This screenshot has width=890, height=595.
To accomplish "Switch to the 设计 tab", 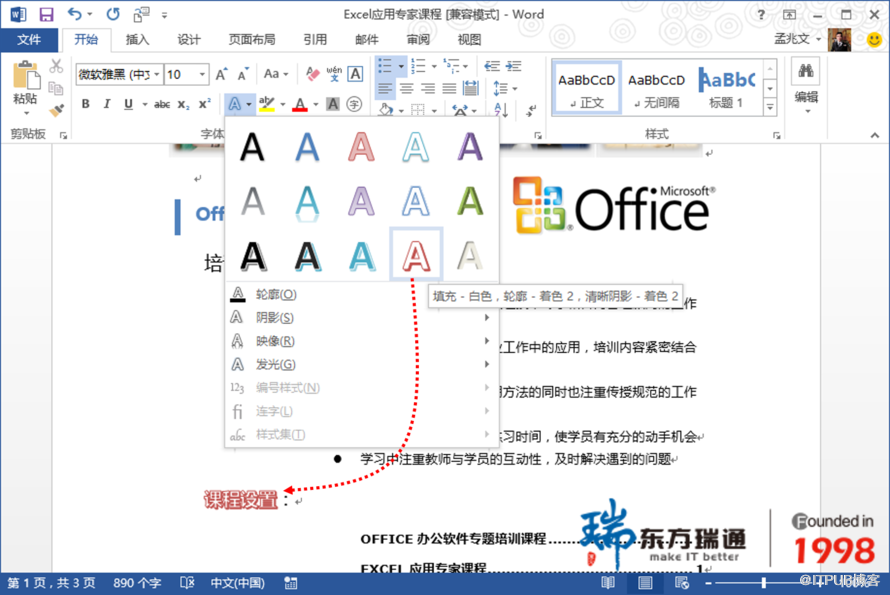I will (x=189, y=39).
